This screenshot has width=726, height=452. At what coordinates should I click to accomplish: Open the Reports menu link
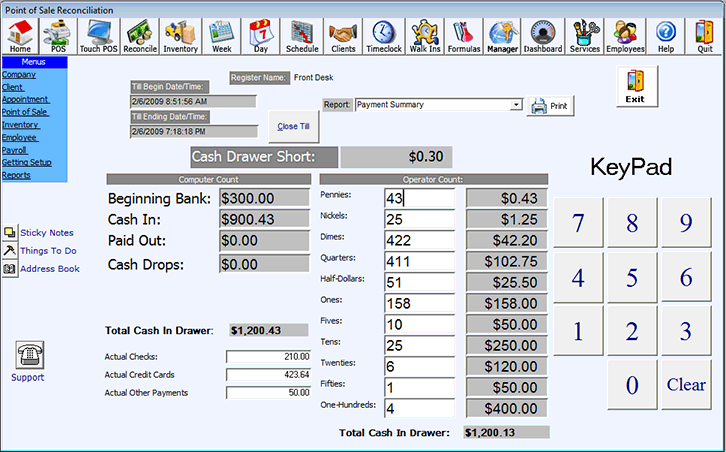pyautogui.click(x=16, y=175)
